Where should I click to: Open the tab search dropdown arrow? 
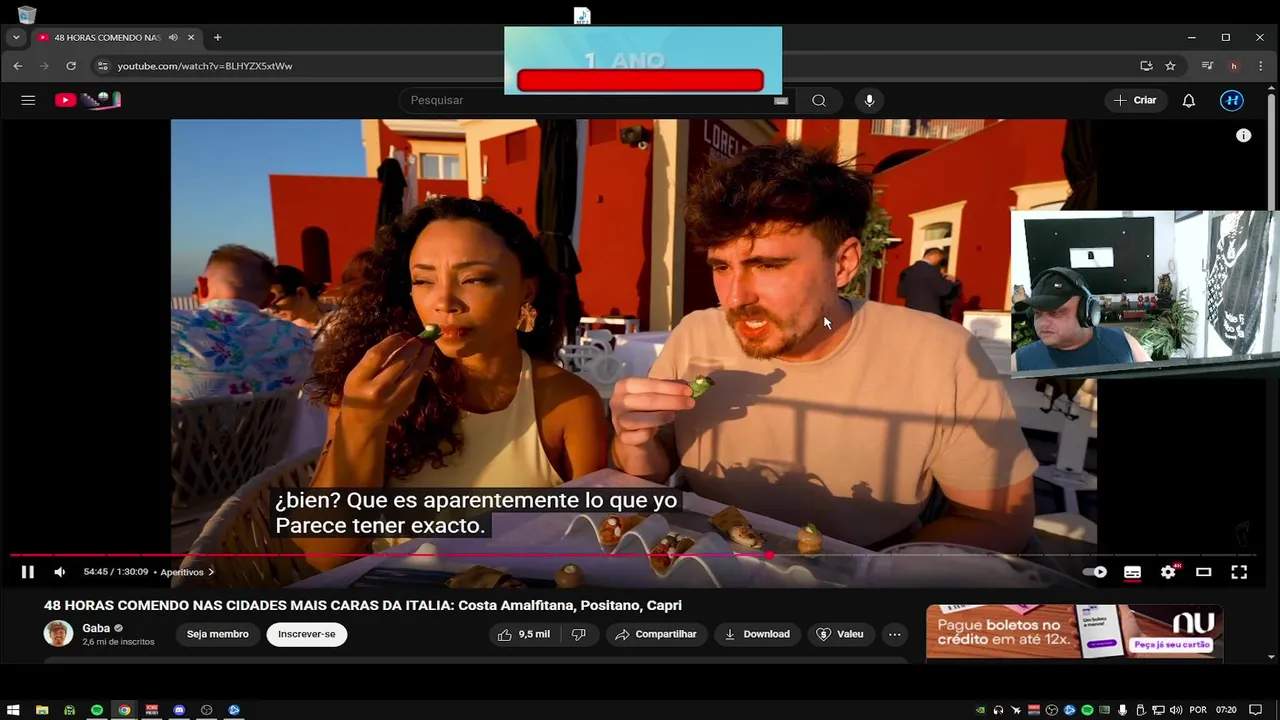coord(16,37)
